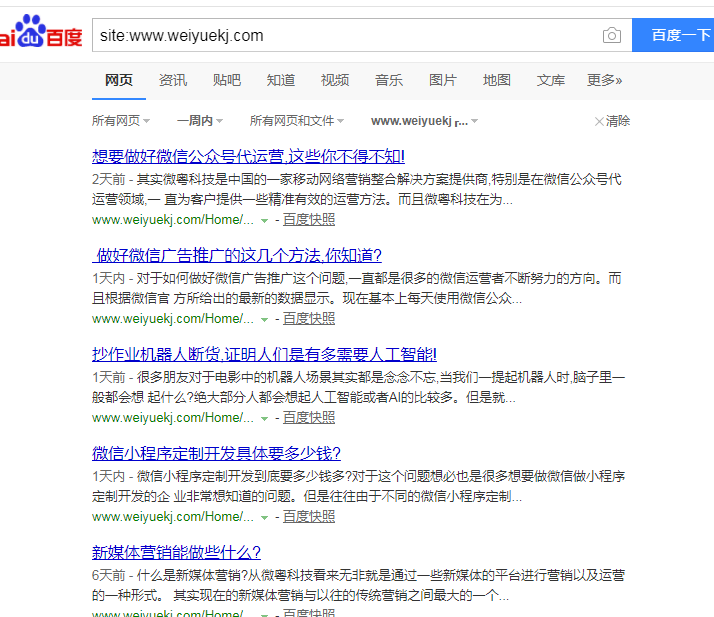Viewport: 714px width, 617px height.
Task: Open the www.weiyuekj site filter dropdown
Action: [x=424, y=121]
